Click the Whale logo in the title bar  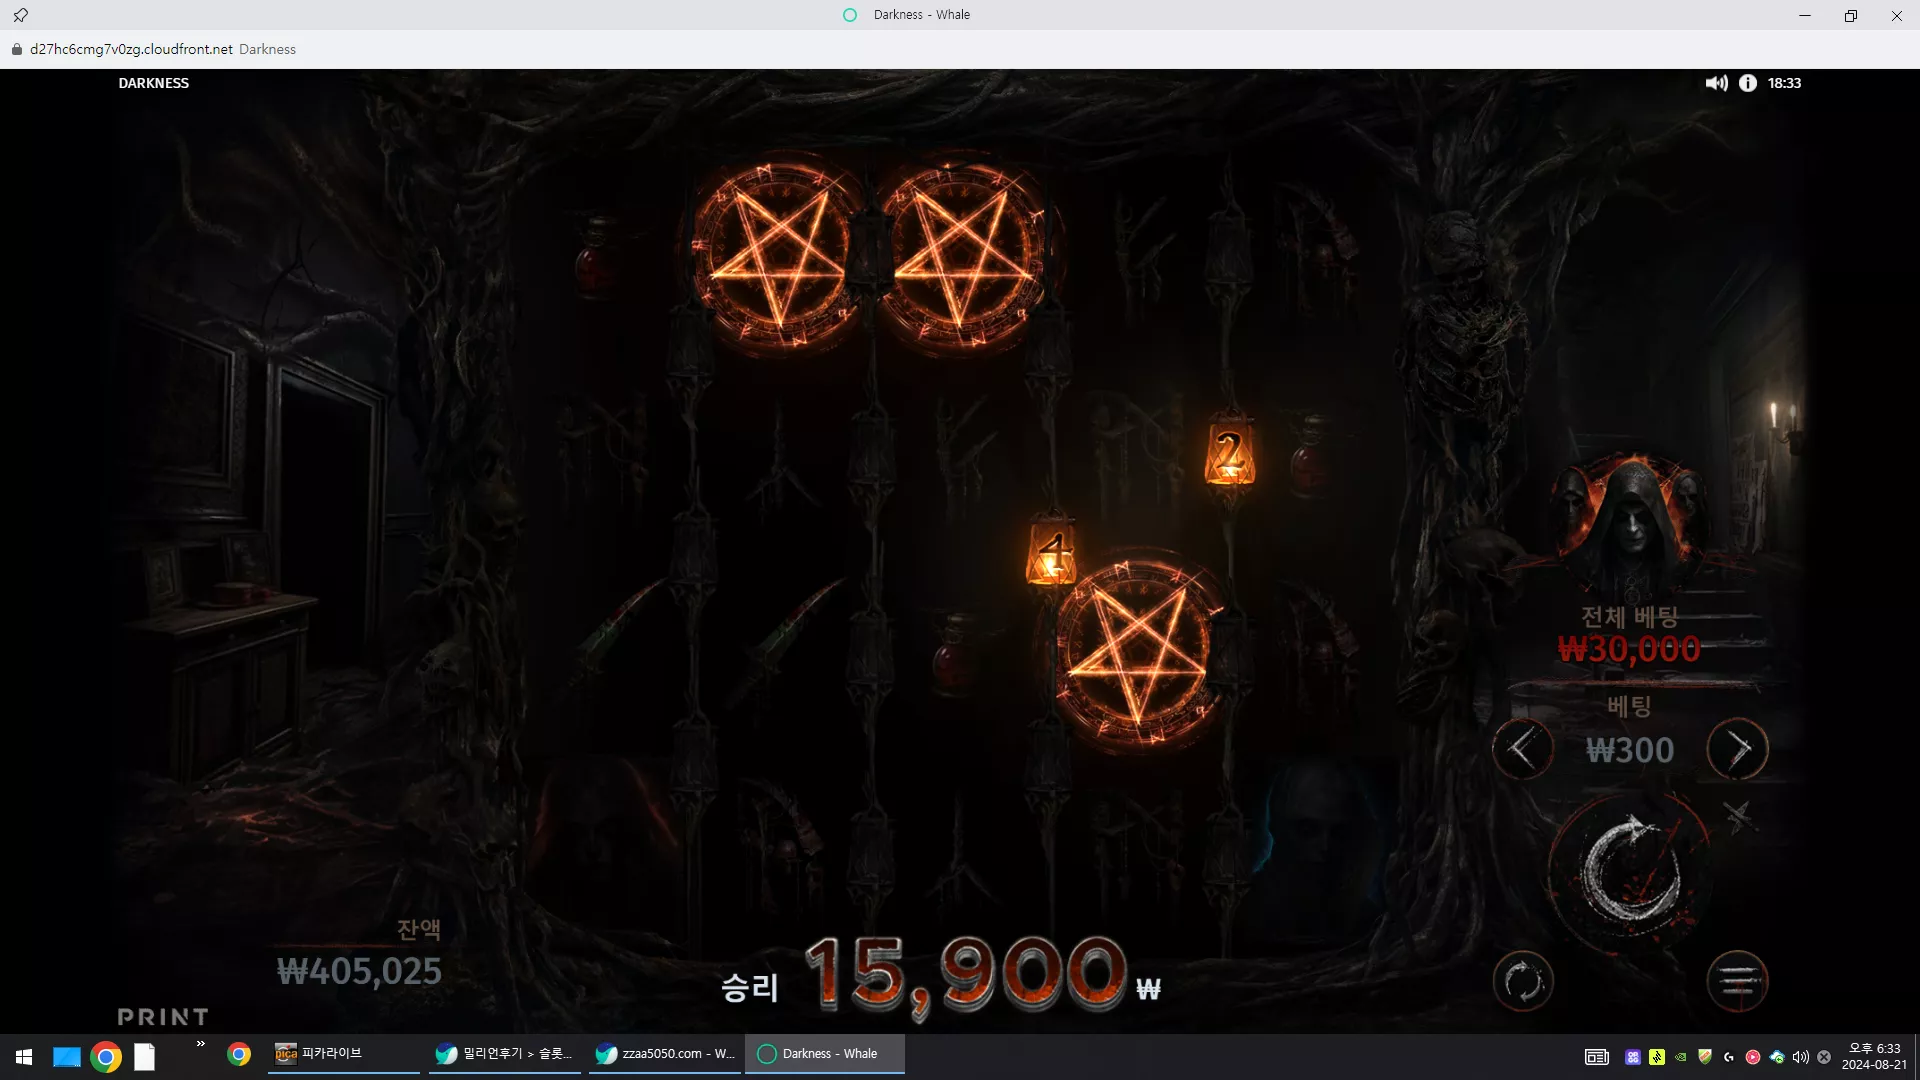coord(850,15)
